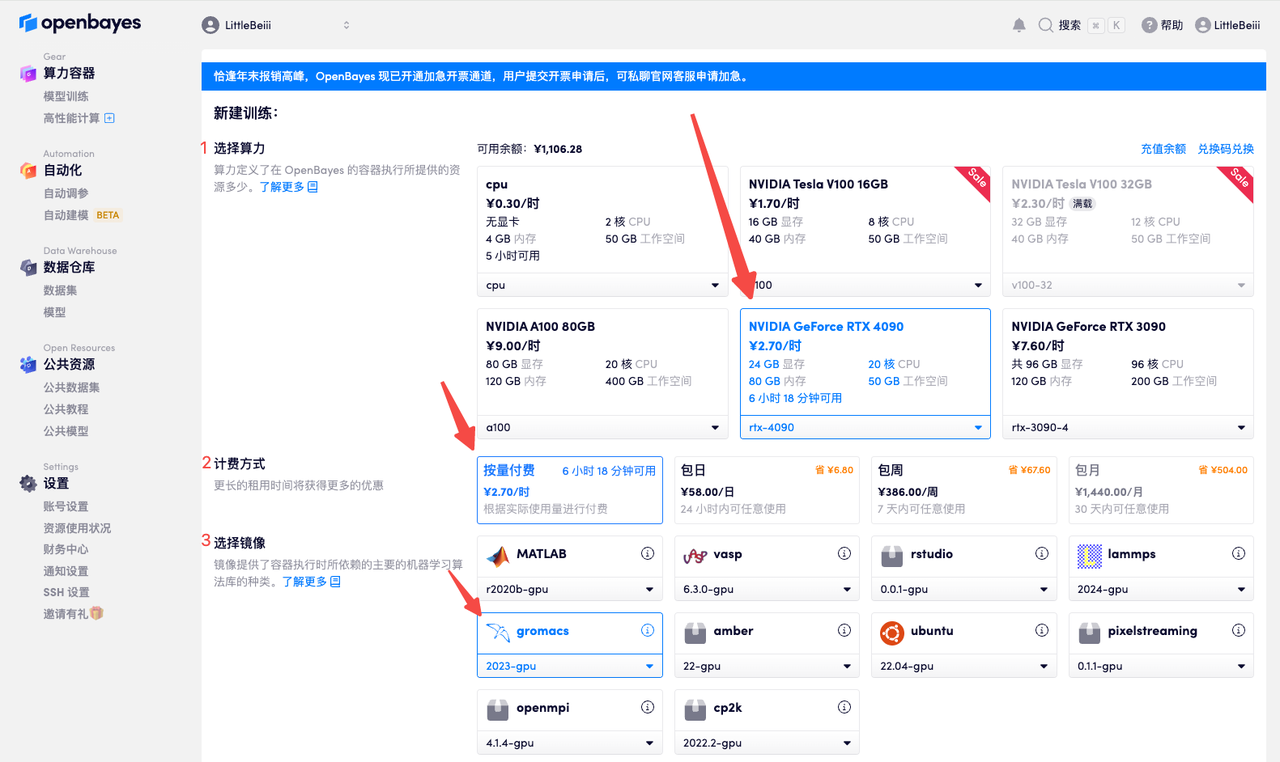Click the notification bell icon

click(x=1019, y=25)
